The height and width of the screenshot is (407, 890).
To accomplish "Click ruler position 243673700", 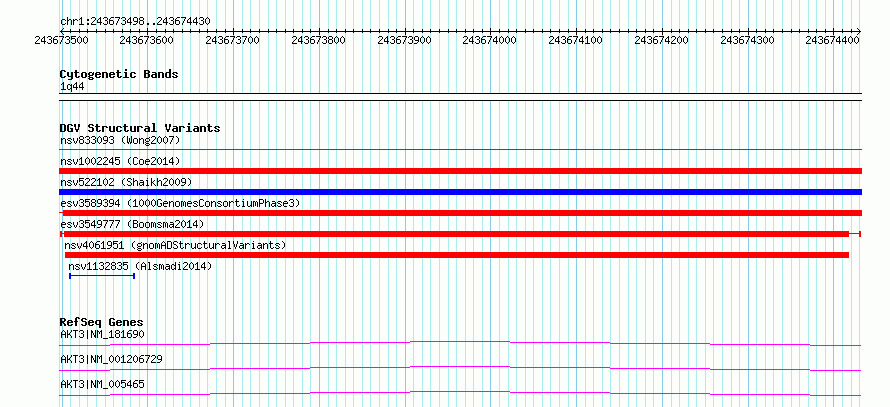I will click(232, 40).
